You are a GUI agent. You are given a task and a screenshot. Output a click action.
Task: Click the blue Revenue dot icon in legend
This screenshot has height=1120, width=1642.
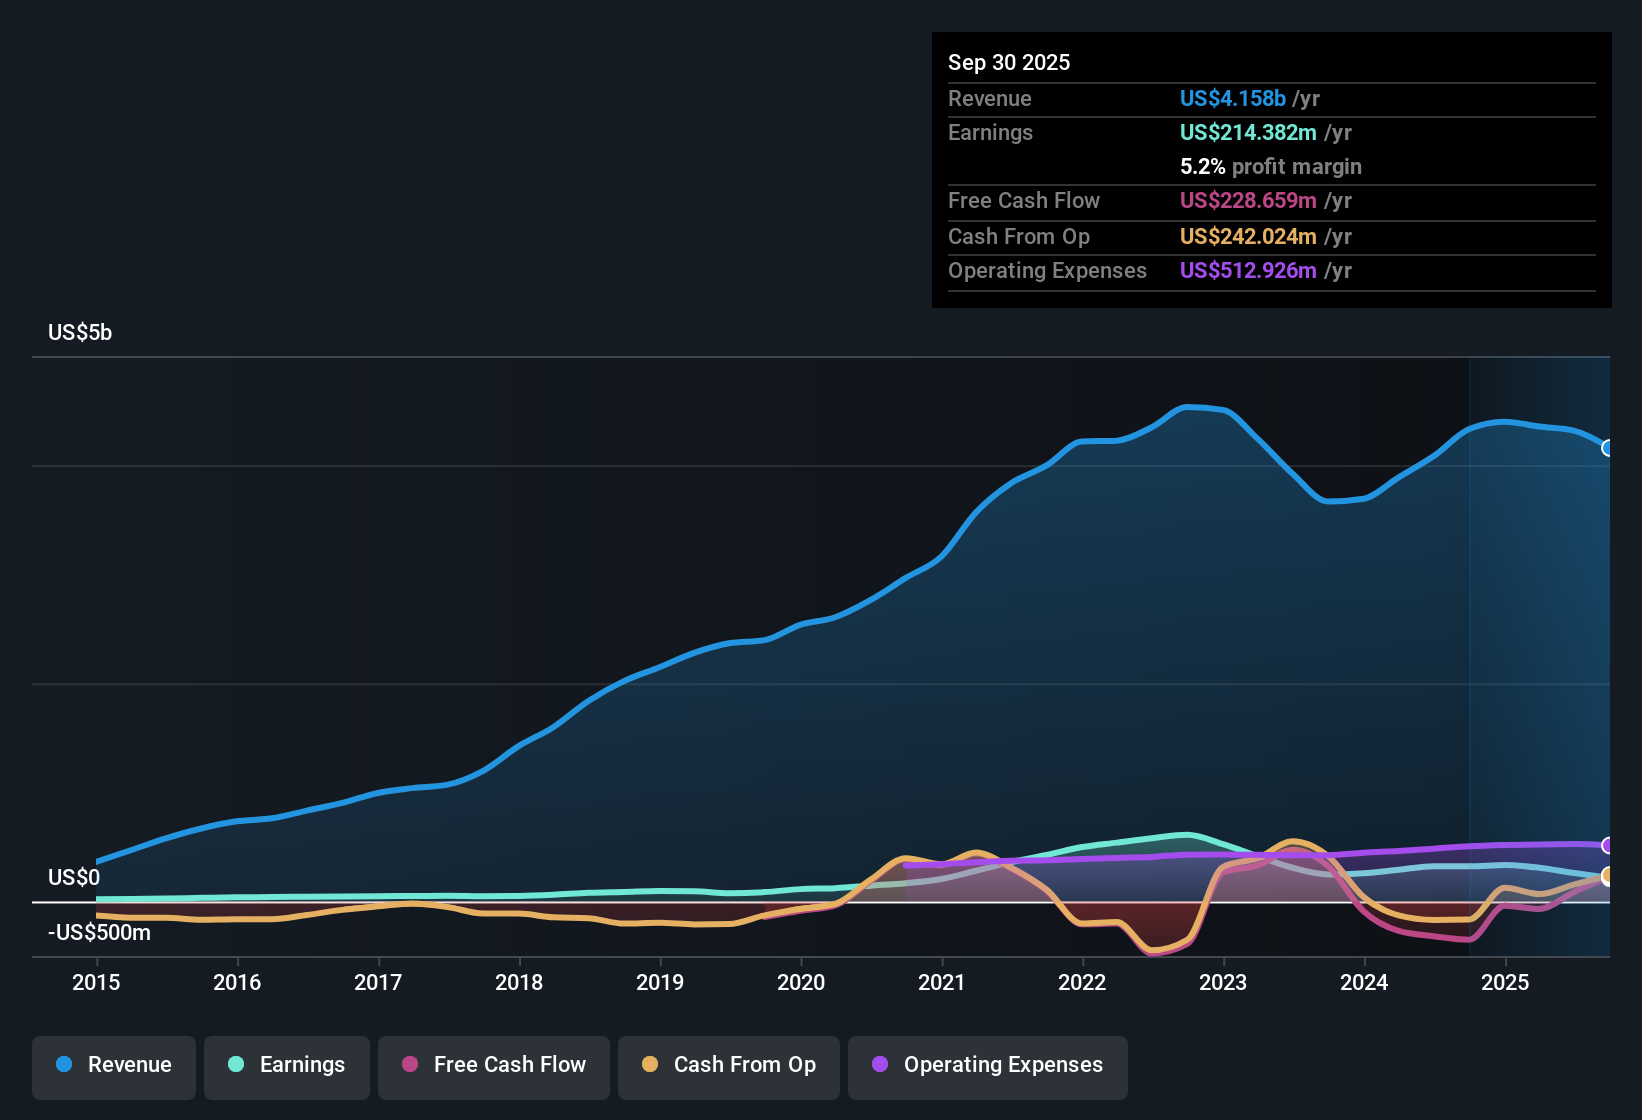[x=62, y=1065]
